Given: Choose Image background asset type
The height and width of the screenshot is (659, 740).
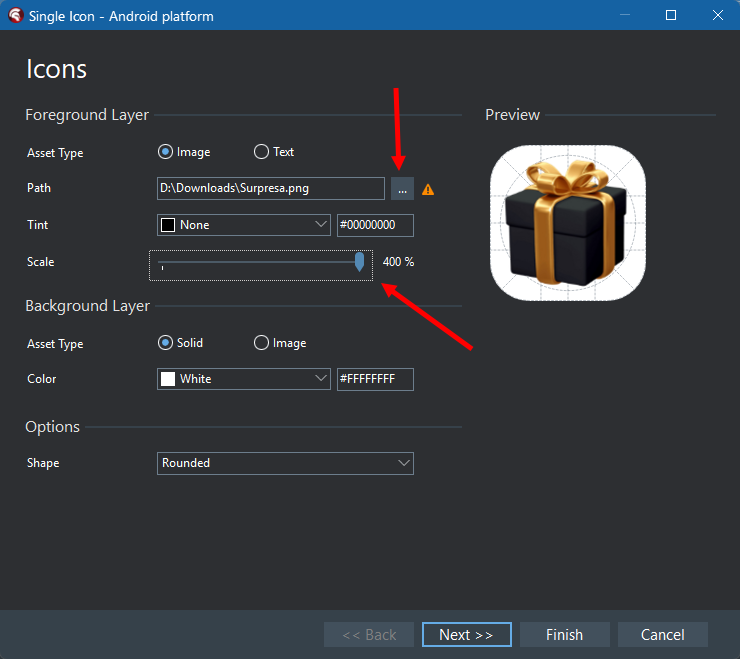Looking at the screenshot, I should tap(280, 343).
